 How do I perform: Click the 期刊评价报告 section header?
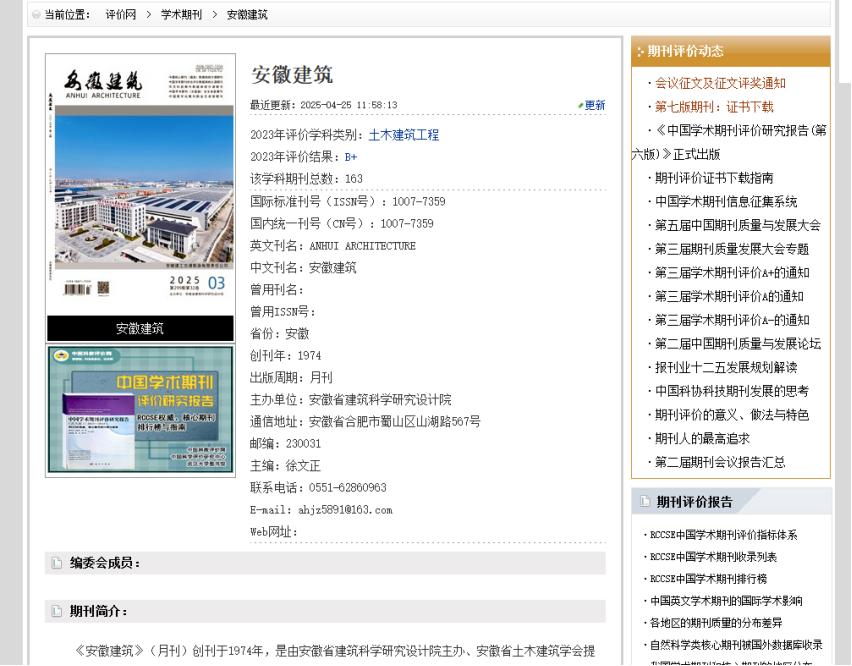point(731,501)
